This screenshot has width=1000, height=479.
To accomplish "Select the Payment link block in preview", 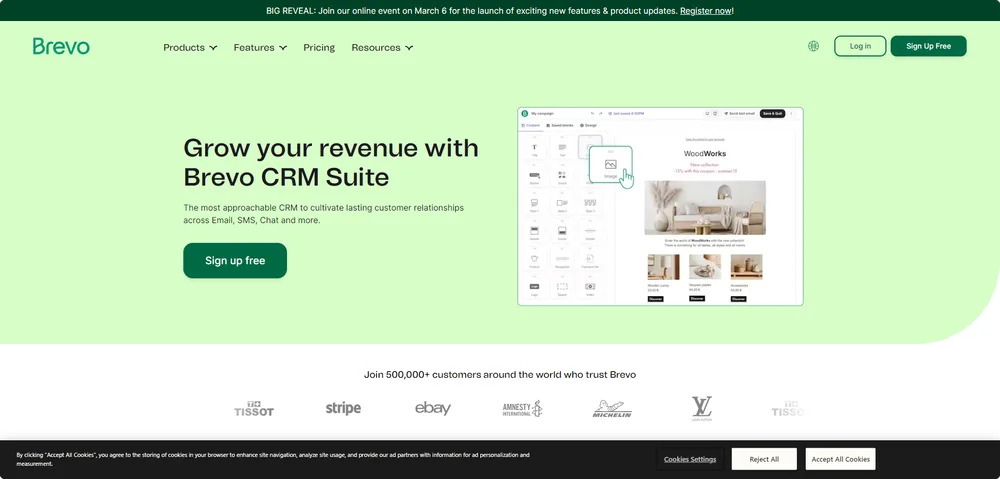I will (x=590, y=261).
